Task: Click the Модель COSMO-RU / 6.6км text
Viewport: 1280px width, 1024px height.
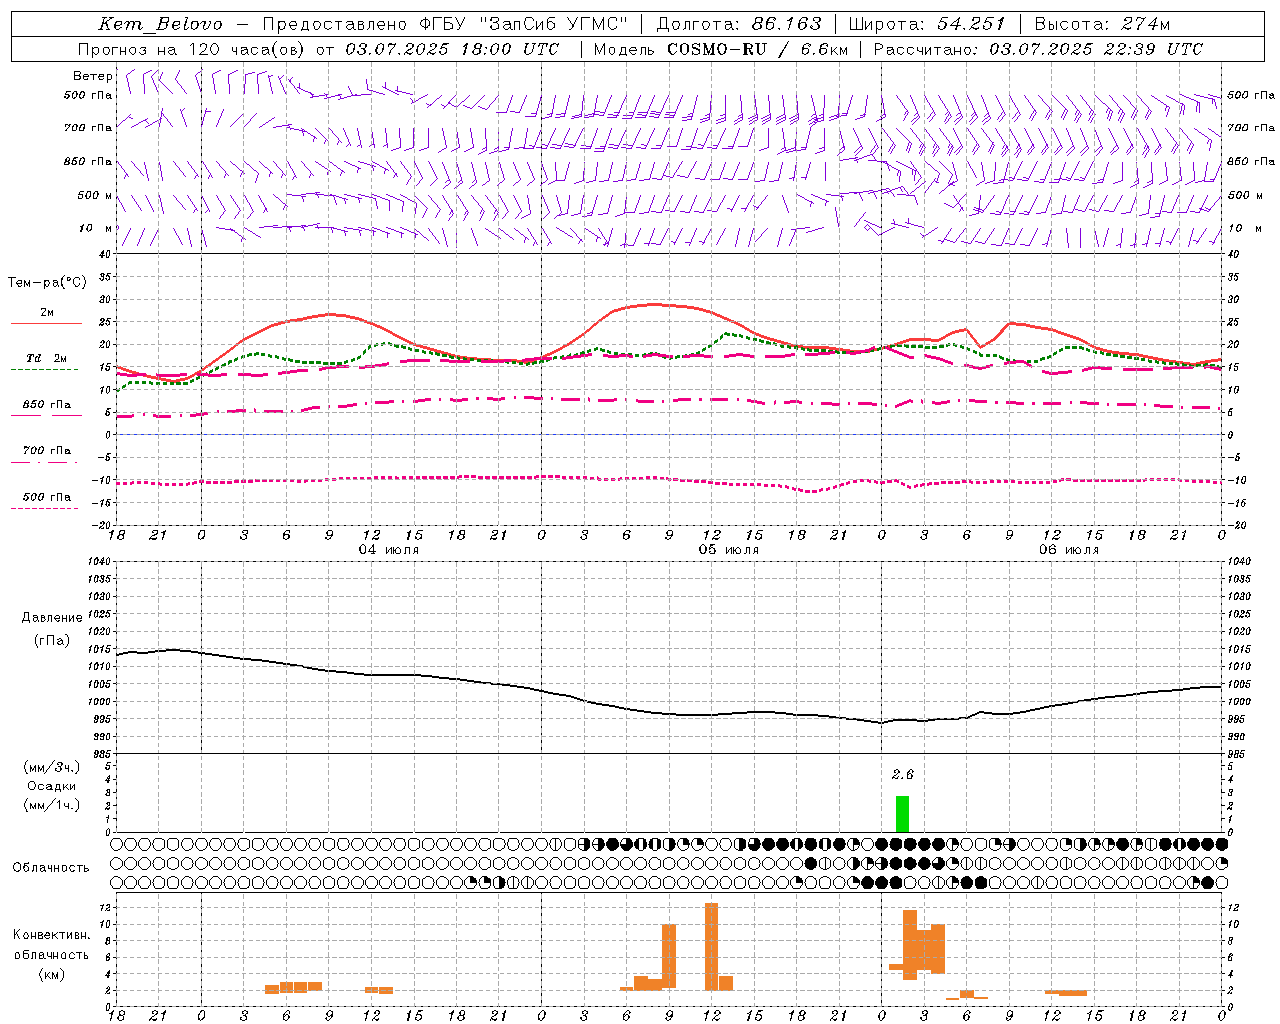Action: [721, 49]
